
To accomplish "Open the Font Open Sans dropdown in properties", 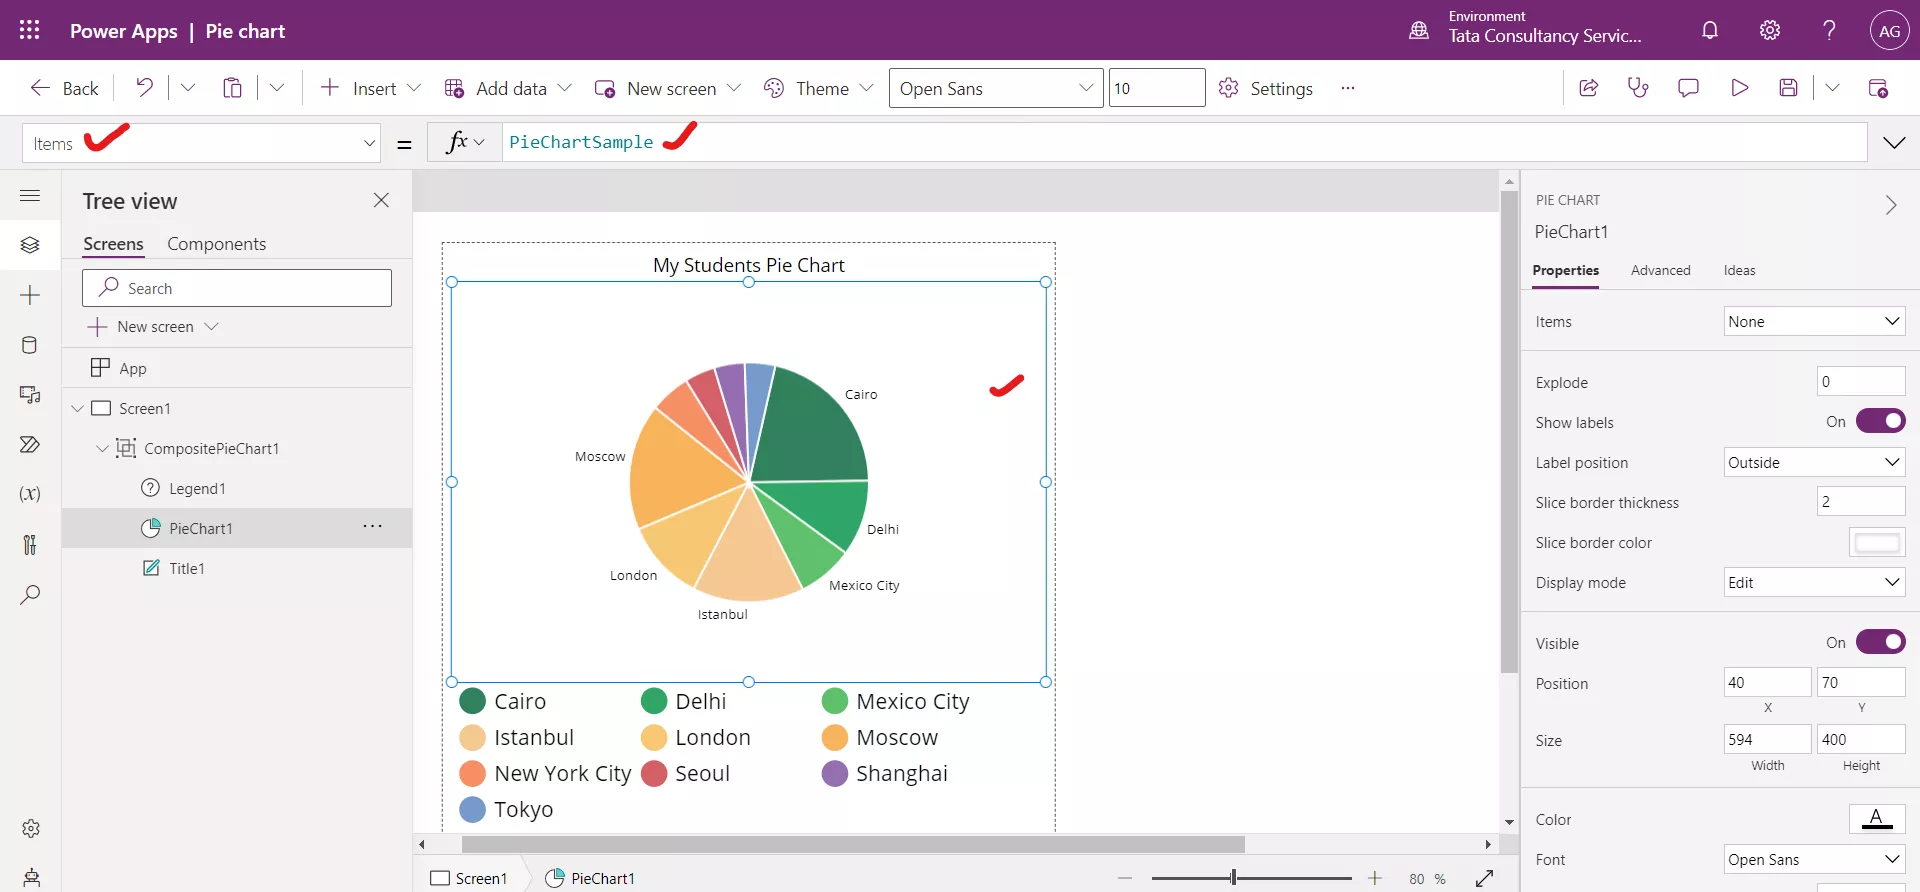I will [1814, 859].
